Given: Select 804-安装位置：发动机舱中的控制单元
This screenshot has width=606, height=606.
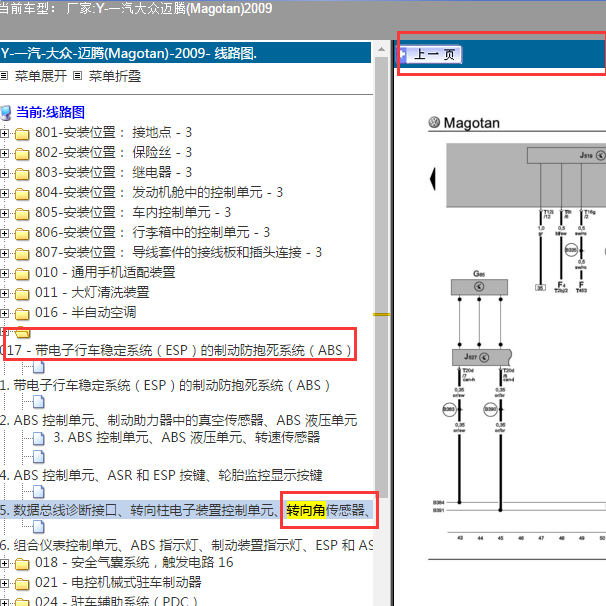Looking at the screenshot, I should (159, 192).
